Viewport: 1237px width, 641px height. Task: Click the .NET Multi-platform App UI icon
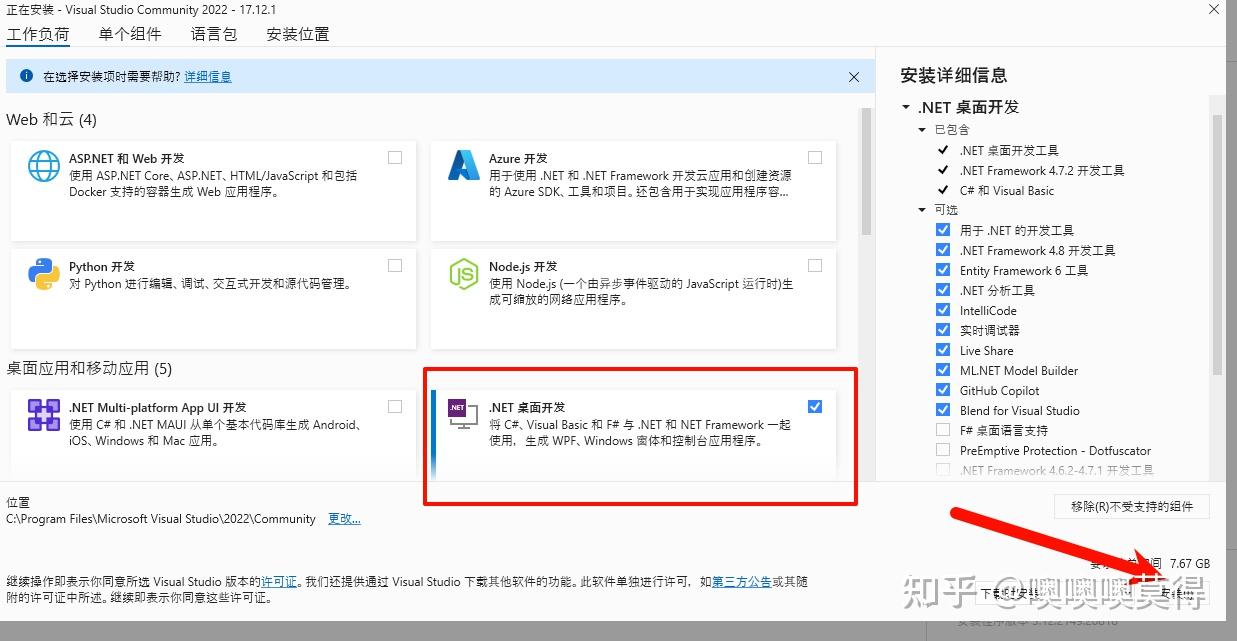click(x=44, y=415)
